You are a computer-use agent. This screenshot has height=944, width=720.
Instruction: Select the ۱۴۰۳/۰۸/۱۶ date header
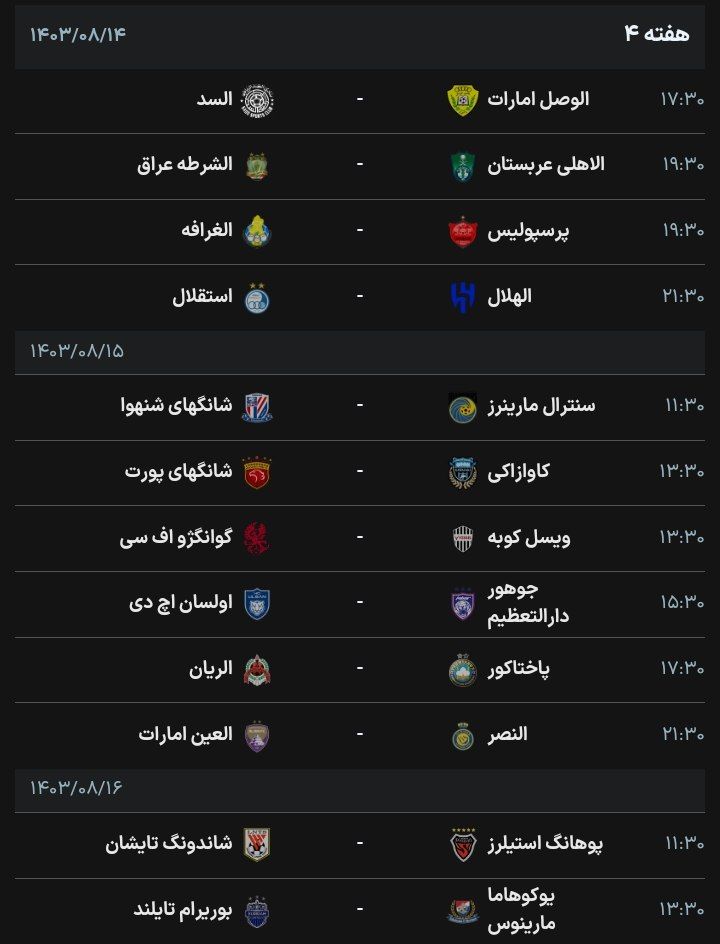76,788
